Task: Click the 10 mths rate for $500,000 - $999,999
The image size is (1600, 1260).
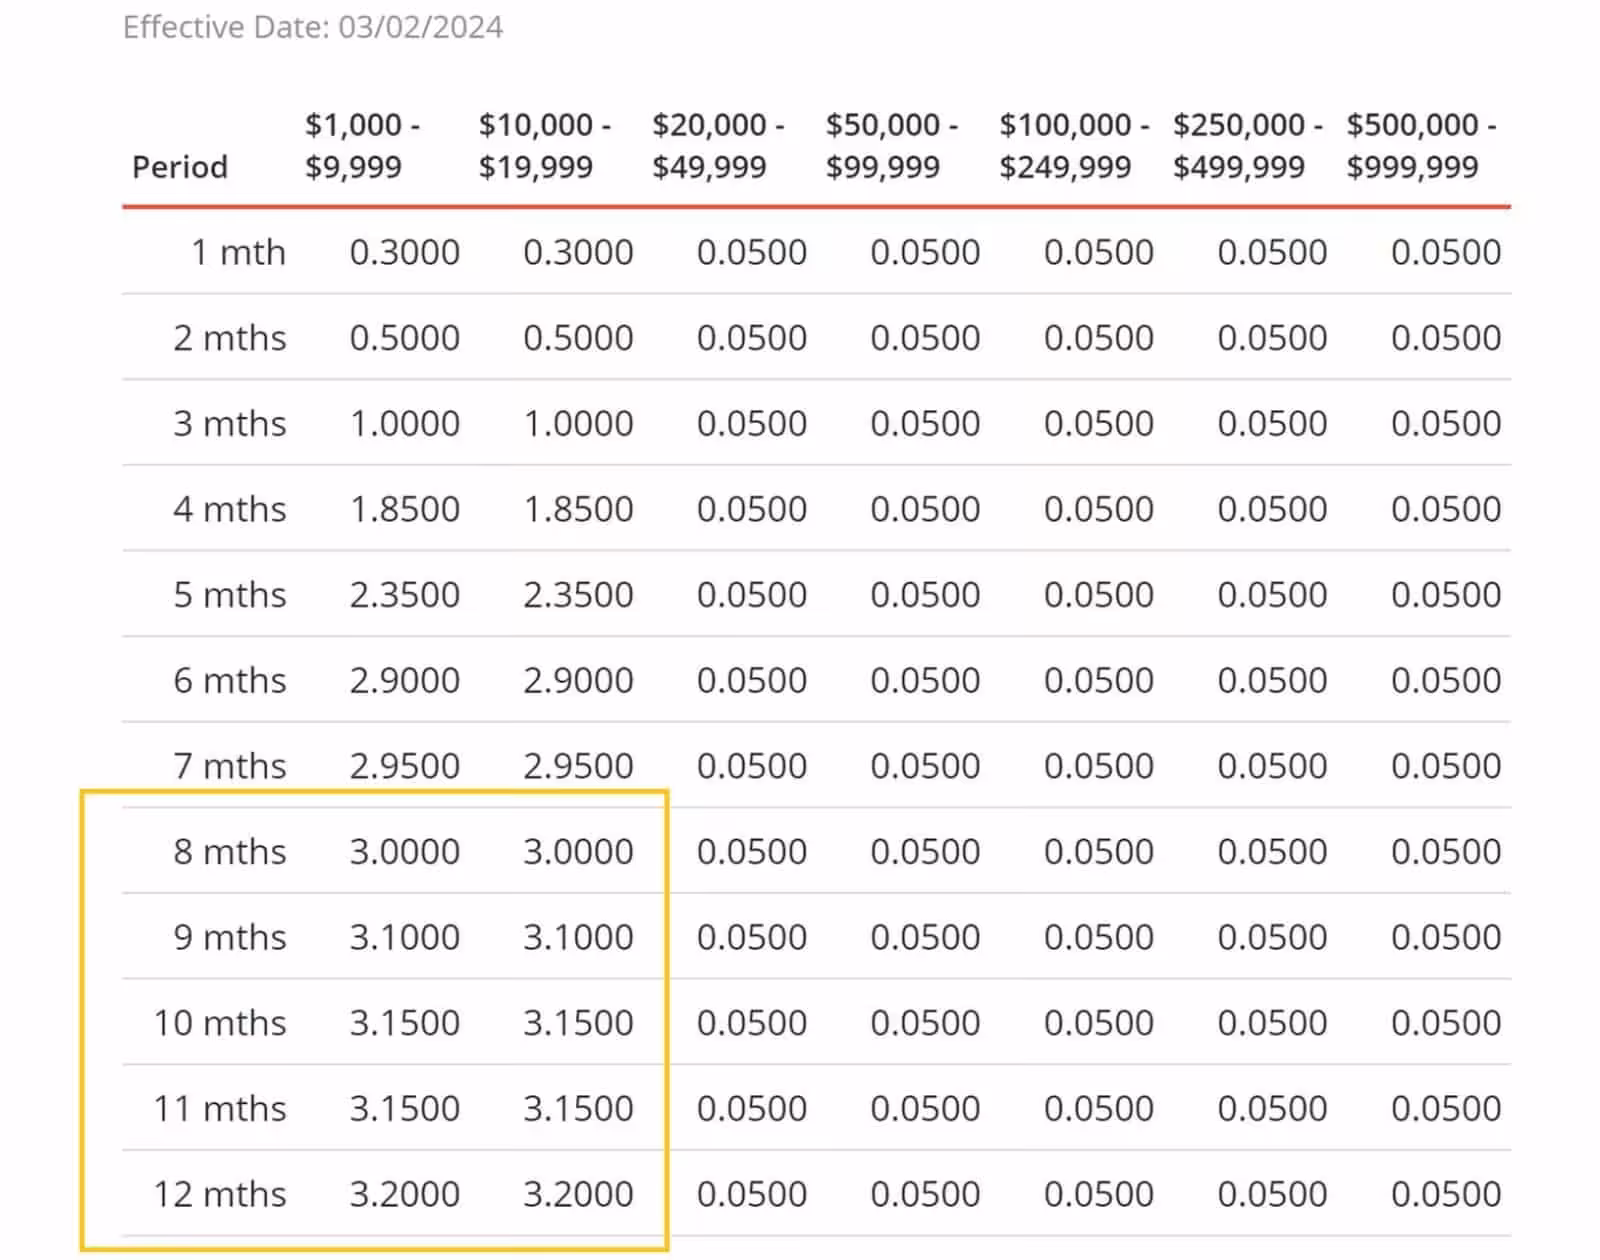Action: click(x=1446, y=1023)
